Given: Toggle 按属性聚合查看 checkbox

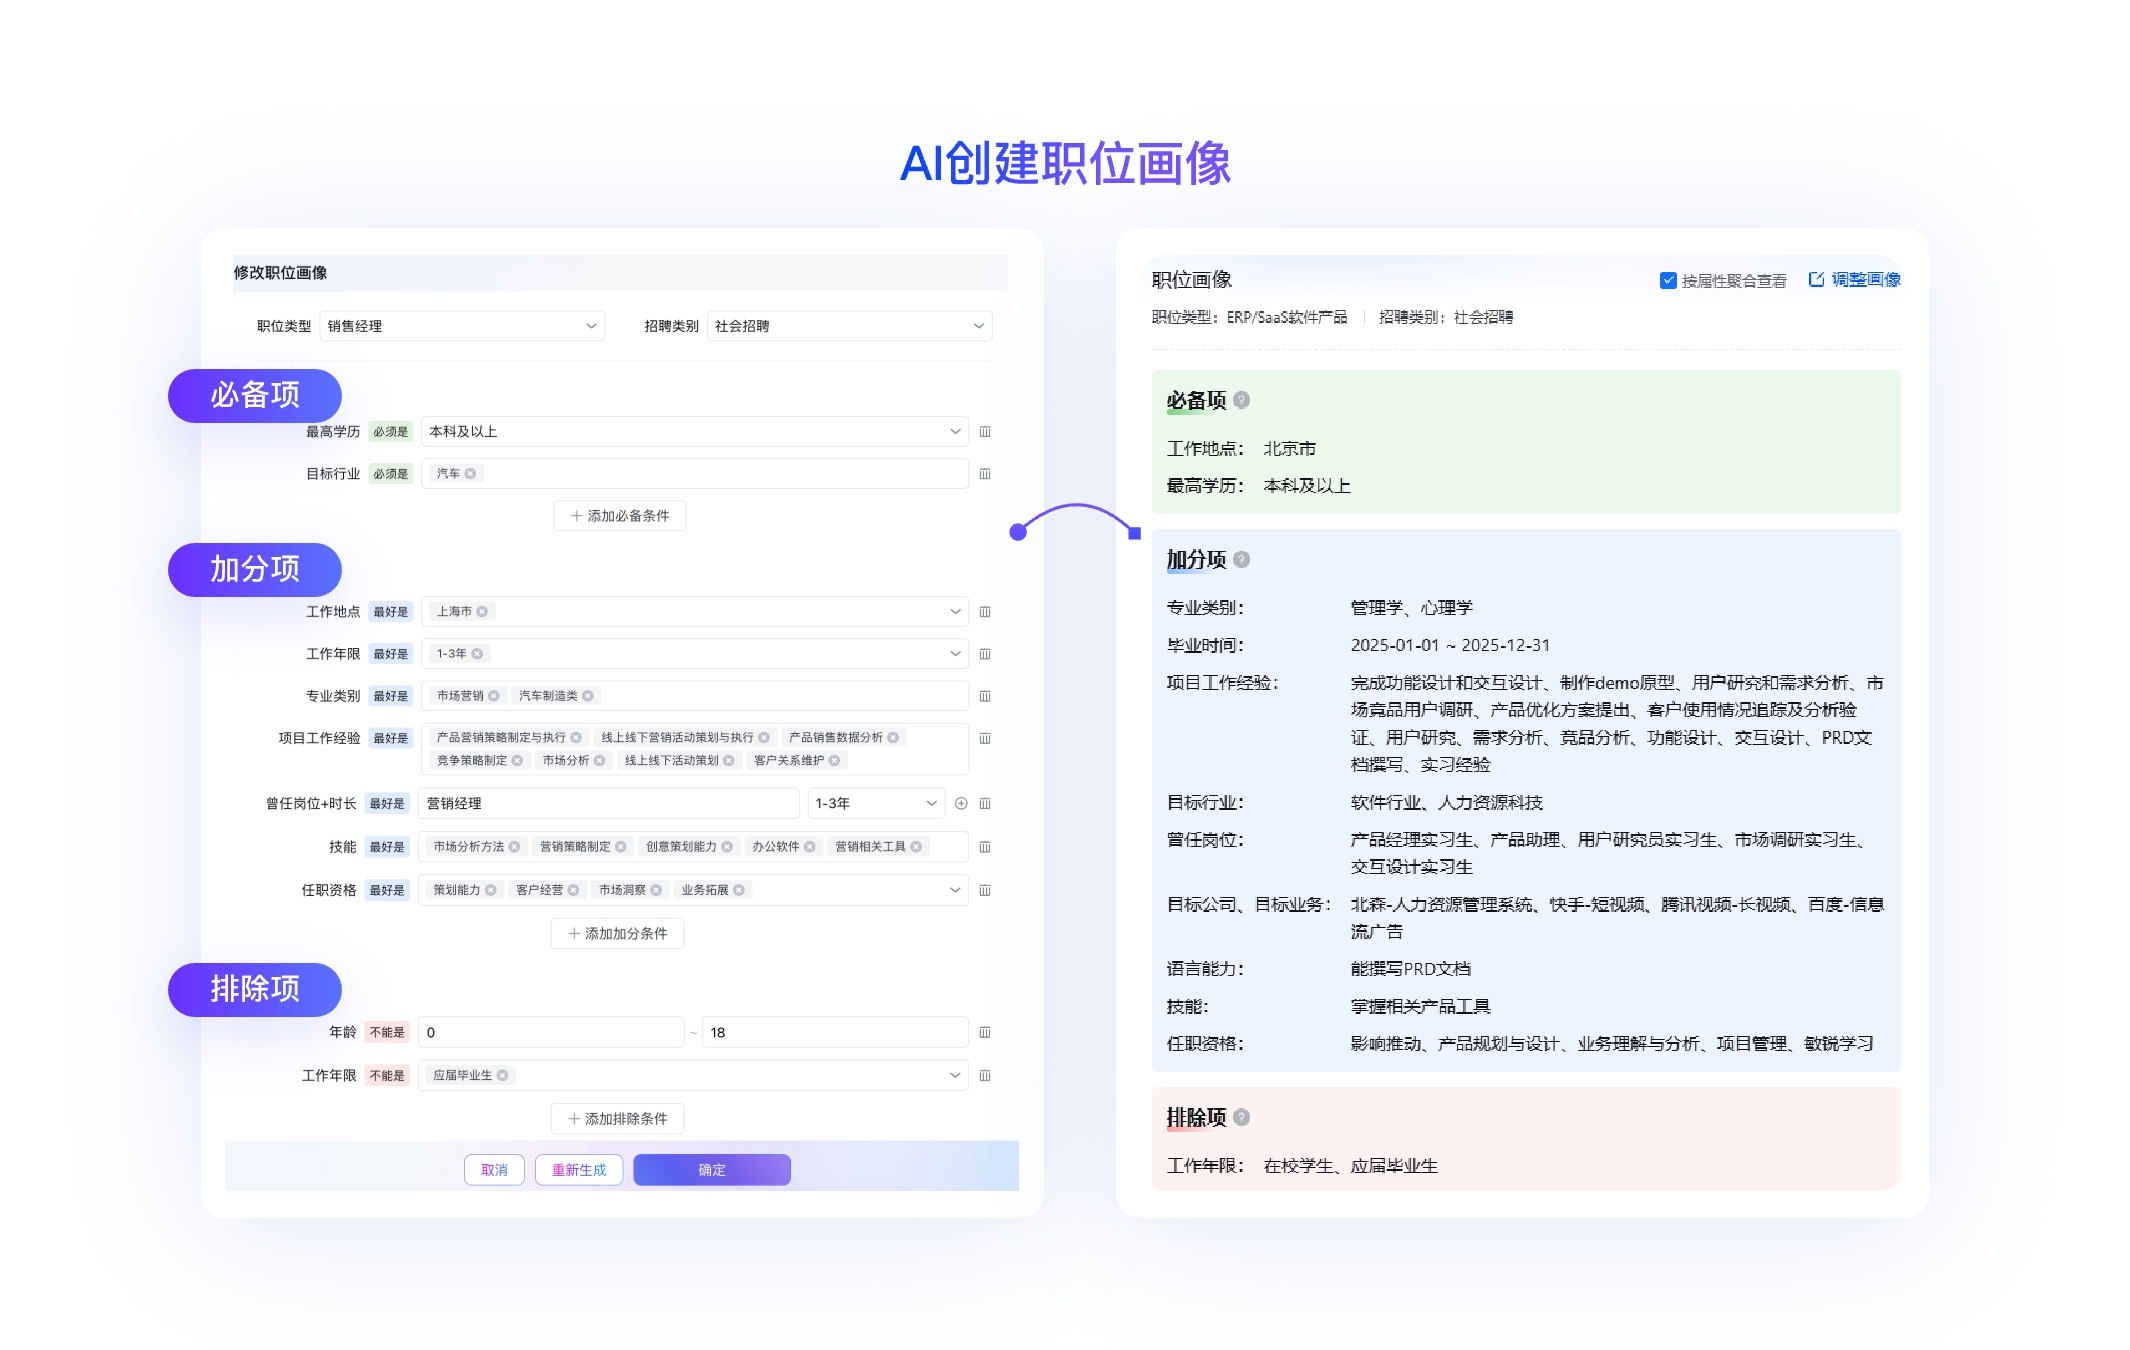Looking at the screenshot, I should tap(1667, 281).
